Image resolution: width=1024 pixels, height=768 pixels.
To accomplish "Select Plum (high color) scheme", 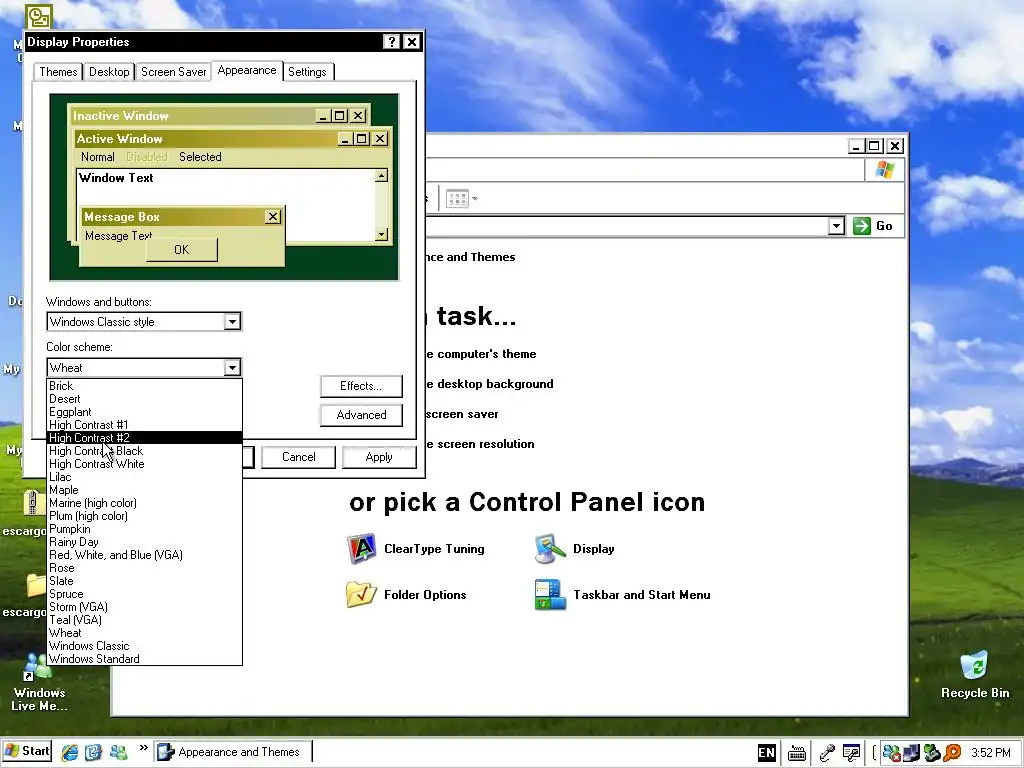I will 144,516.
